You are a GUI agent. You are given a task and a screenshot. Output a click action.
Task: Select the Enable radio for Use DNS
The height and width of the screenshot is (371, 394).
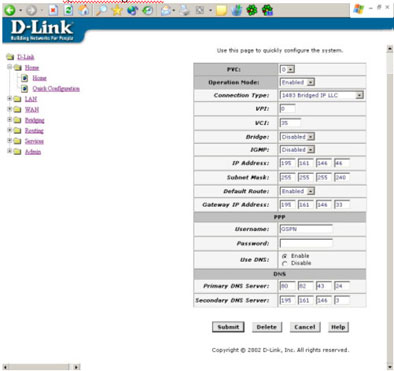[x=284, y=256]
